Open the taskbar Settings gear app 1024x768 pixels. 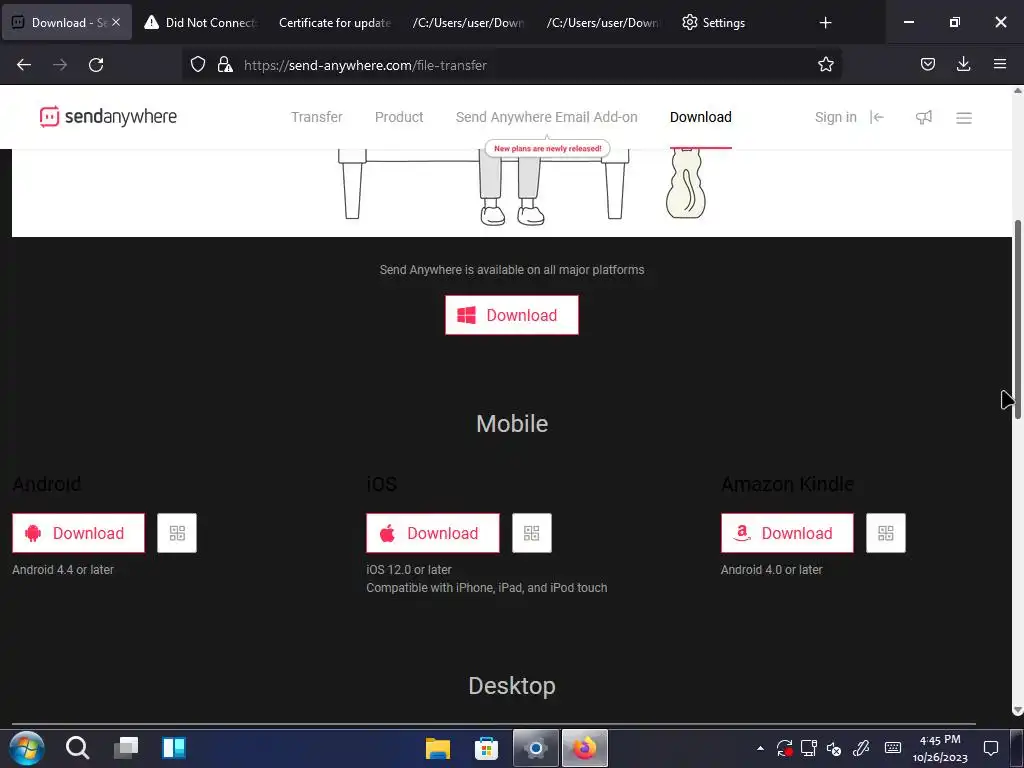536,748
